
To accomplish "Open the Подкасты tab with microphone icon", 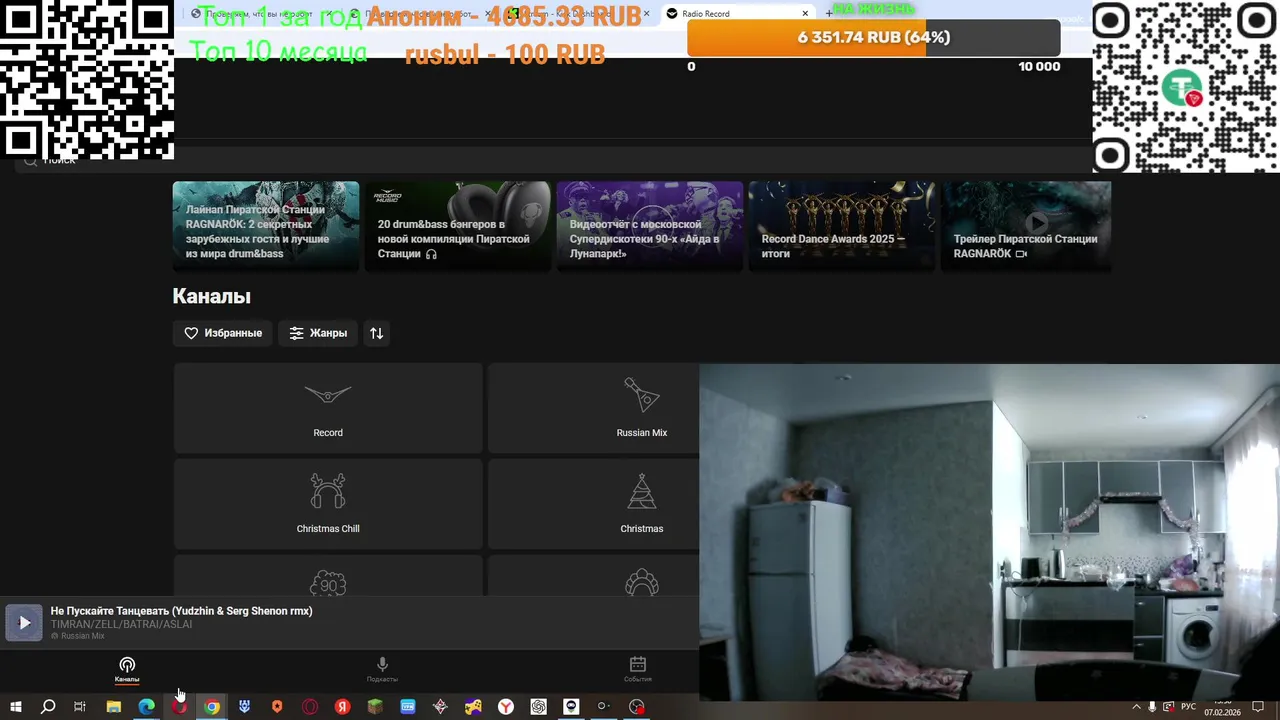I will pyautogui.click(x=382, y=670).
